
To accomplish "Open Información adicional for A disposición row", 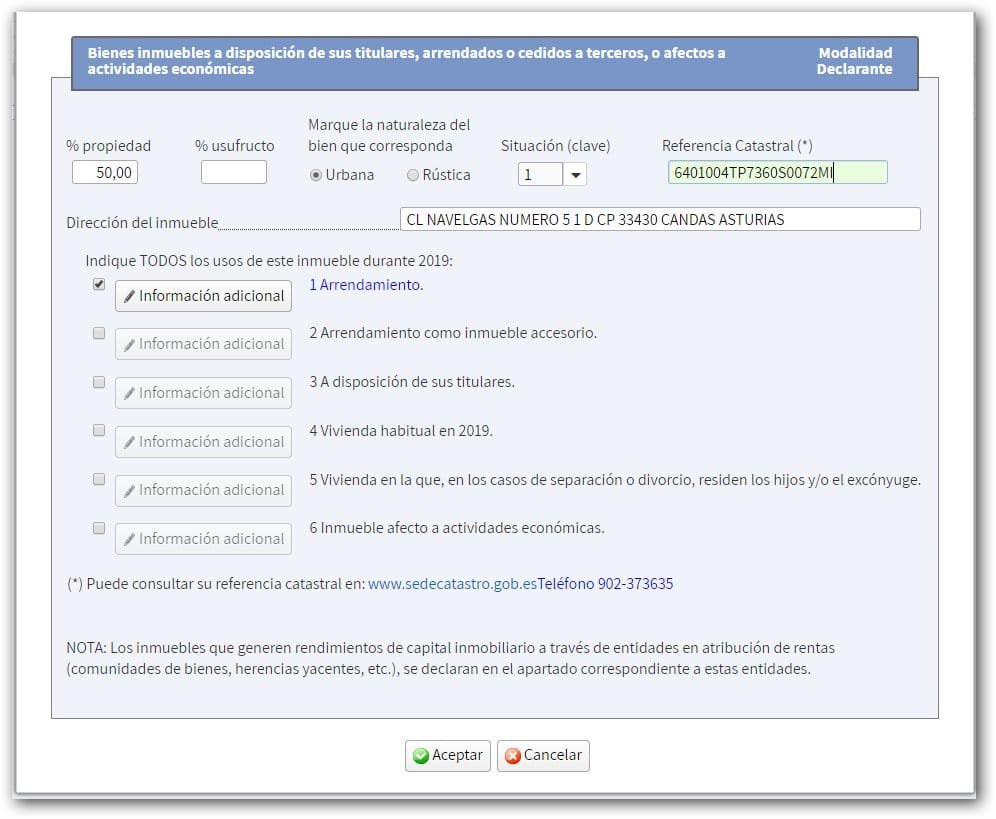I will 203,393.
